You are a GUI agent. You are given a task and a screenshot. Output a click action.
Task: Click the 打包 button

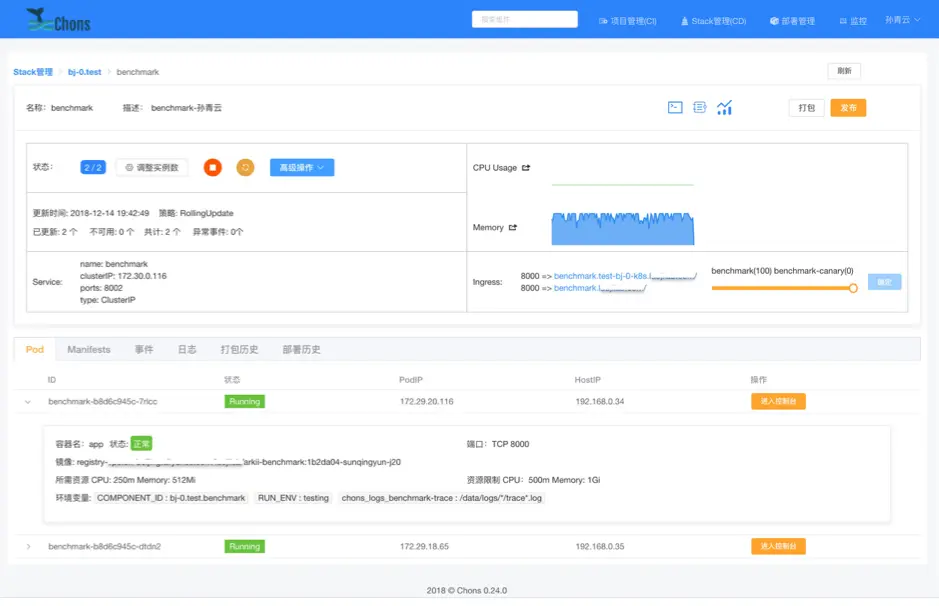point(807,108)
